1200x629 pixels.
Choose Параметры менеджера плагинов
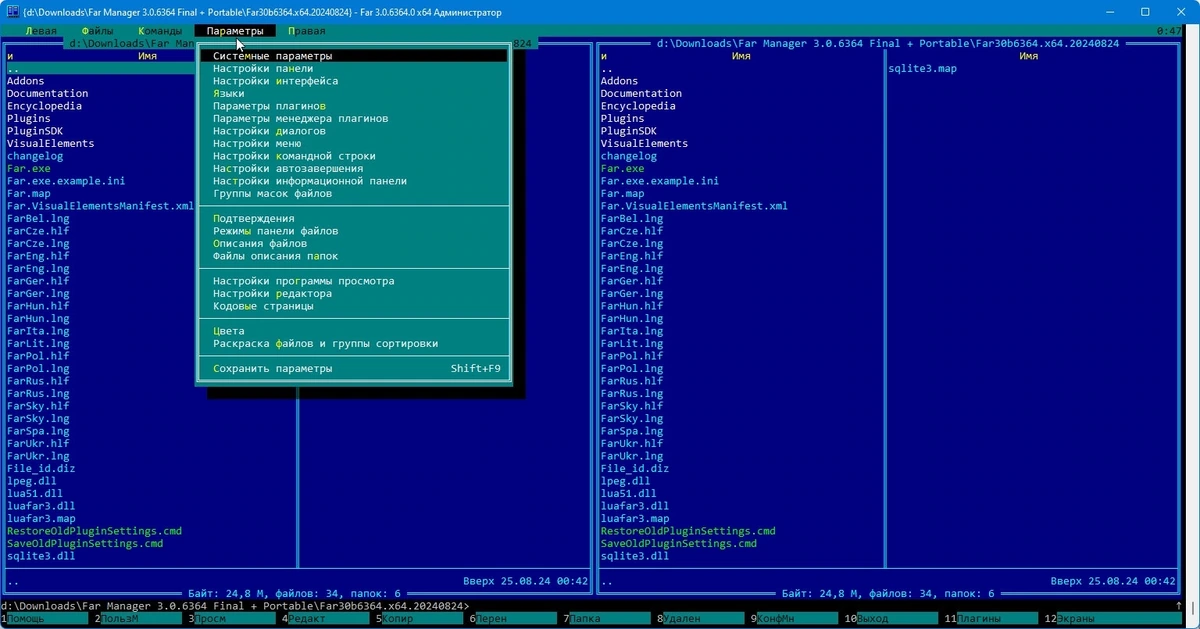(x=355, y=119)
